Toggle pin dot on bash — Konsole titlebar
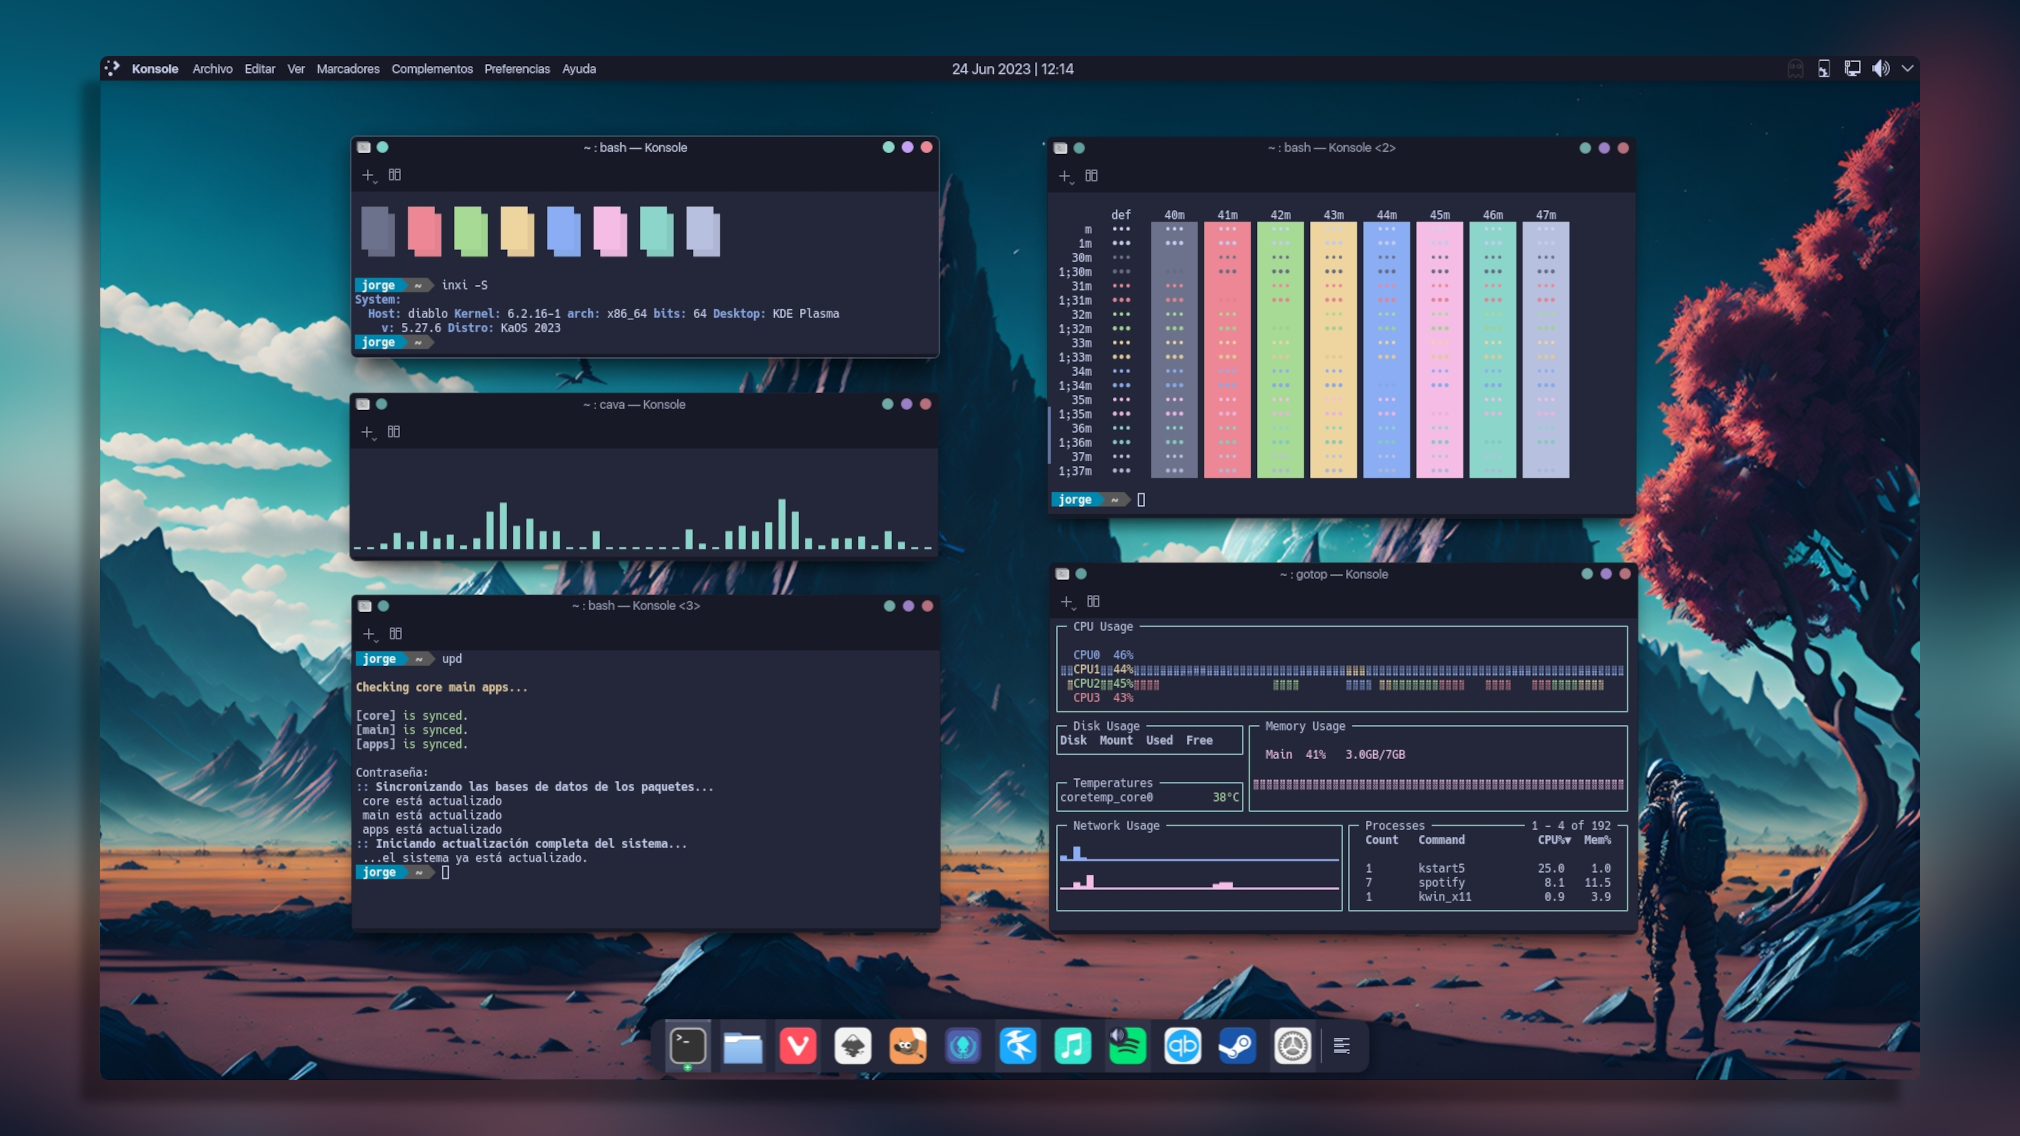 (383, 147)
